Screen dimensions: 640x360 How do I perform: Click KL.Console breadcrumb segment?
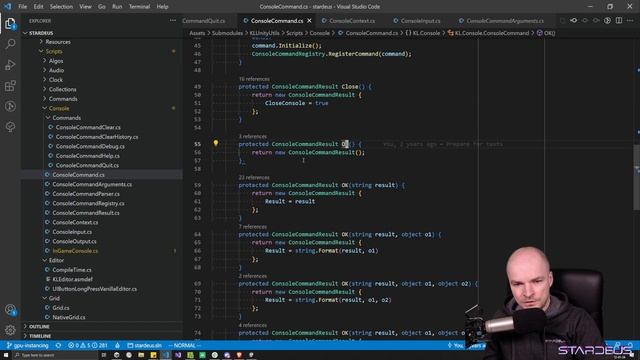[x=423, y=33]
